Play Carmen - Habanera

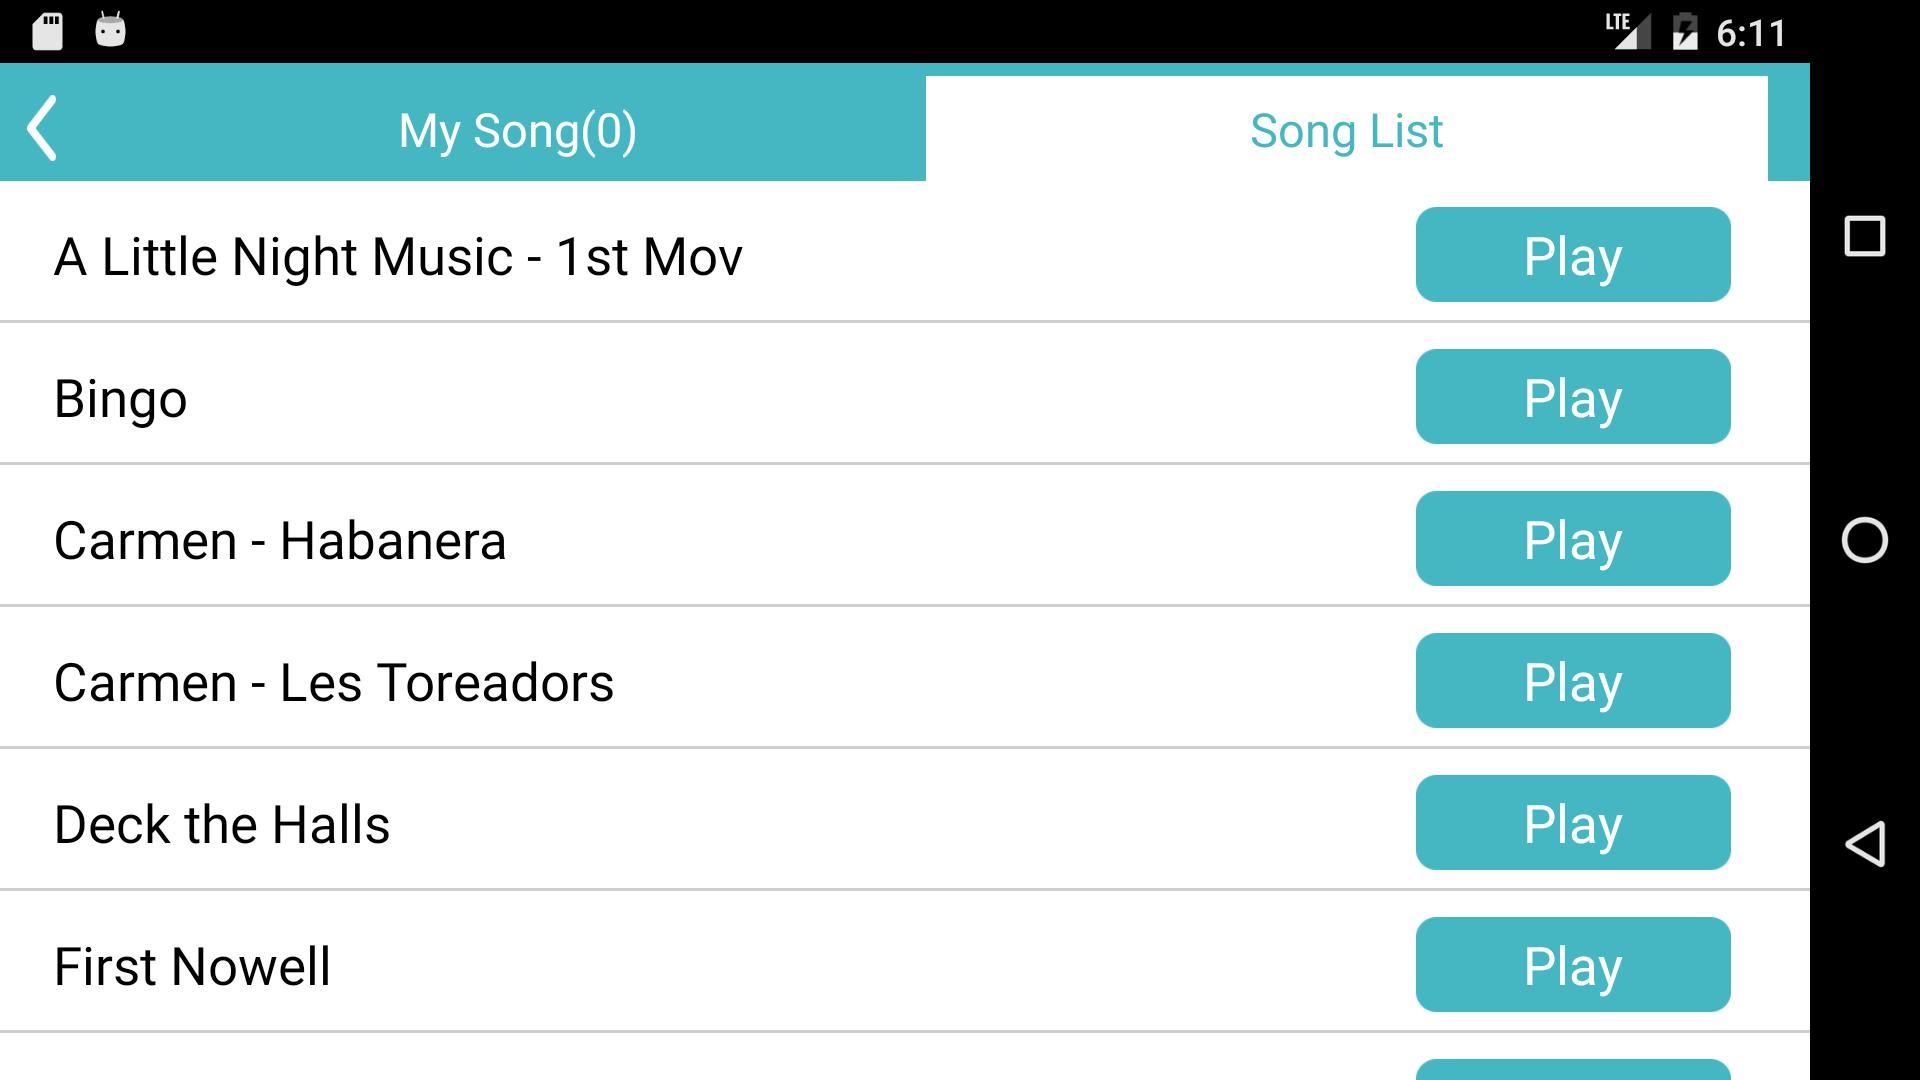pos(1572,539)
